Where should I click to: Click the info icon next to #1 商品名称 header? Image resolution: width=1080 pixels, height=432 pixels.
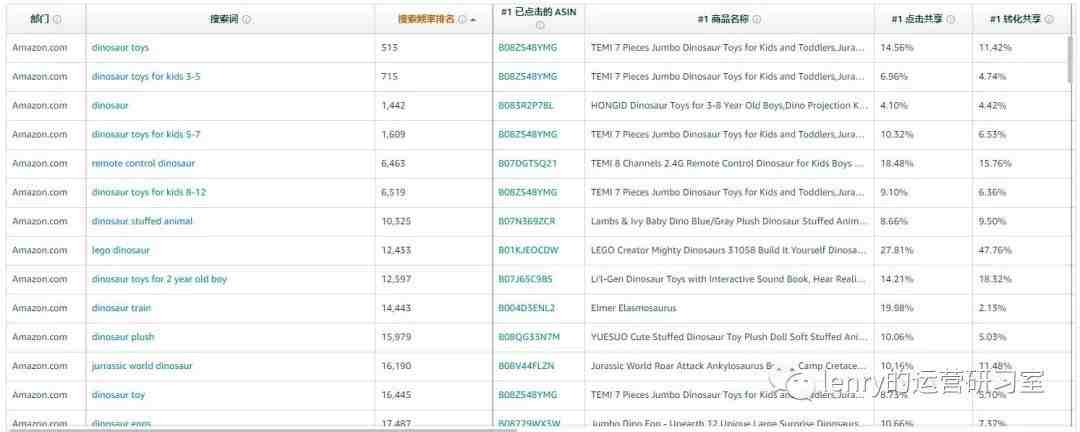click(x=756, y=19)
